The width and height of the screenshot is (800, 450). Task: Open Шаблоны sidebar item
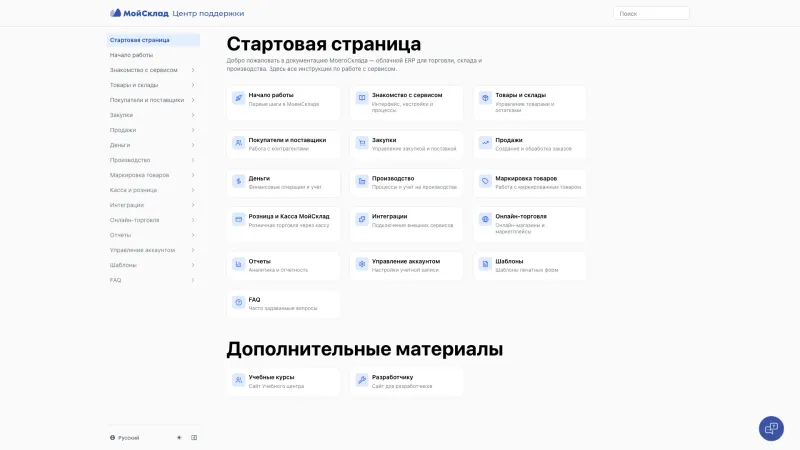click(x=153, y=265)
